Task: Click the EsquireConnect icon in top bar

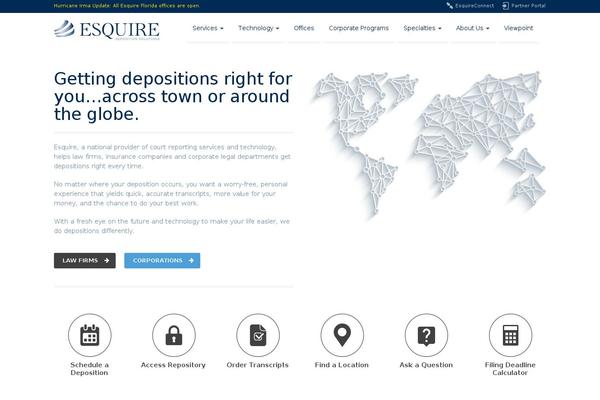Action: (450, 6)
